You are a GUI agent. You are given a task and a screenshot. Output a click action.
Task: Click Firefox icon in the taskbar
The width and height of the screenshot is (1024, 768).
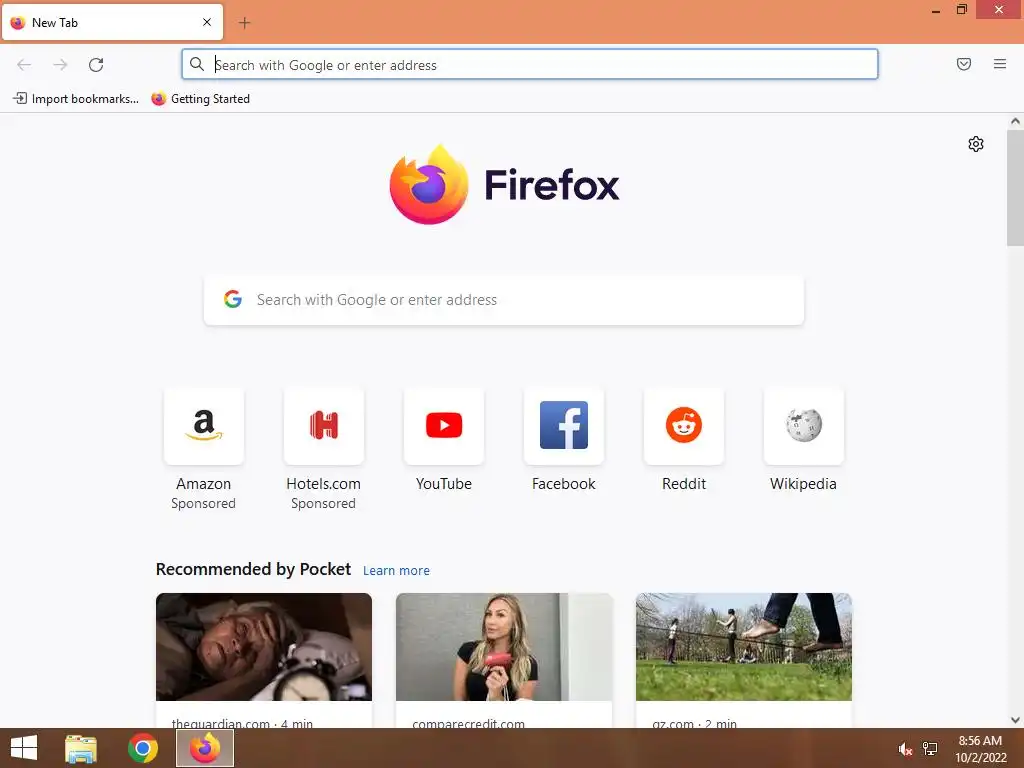[x=205, y=748]
